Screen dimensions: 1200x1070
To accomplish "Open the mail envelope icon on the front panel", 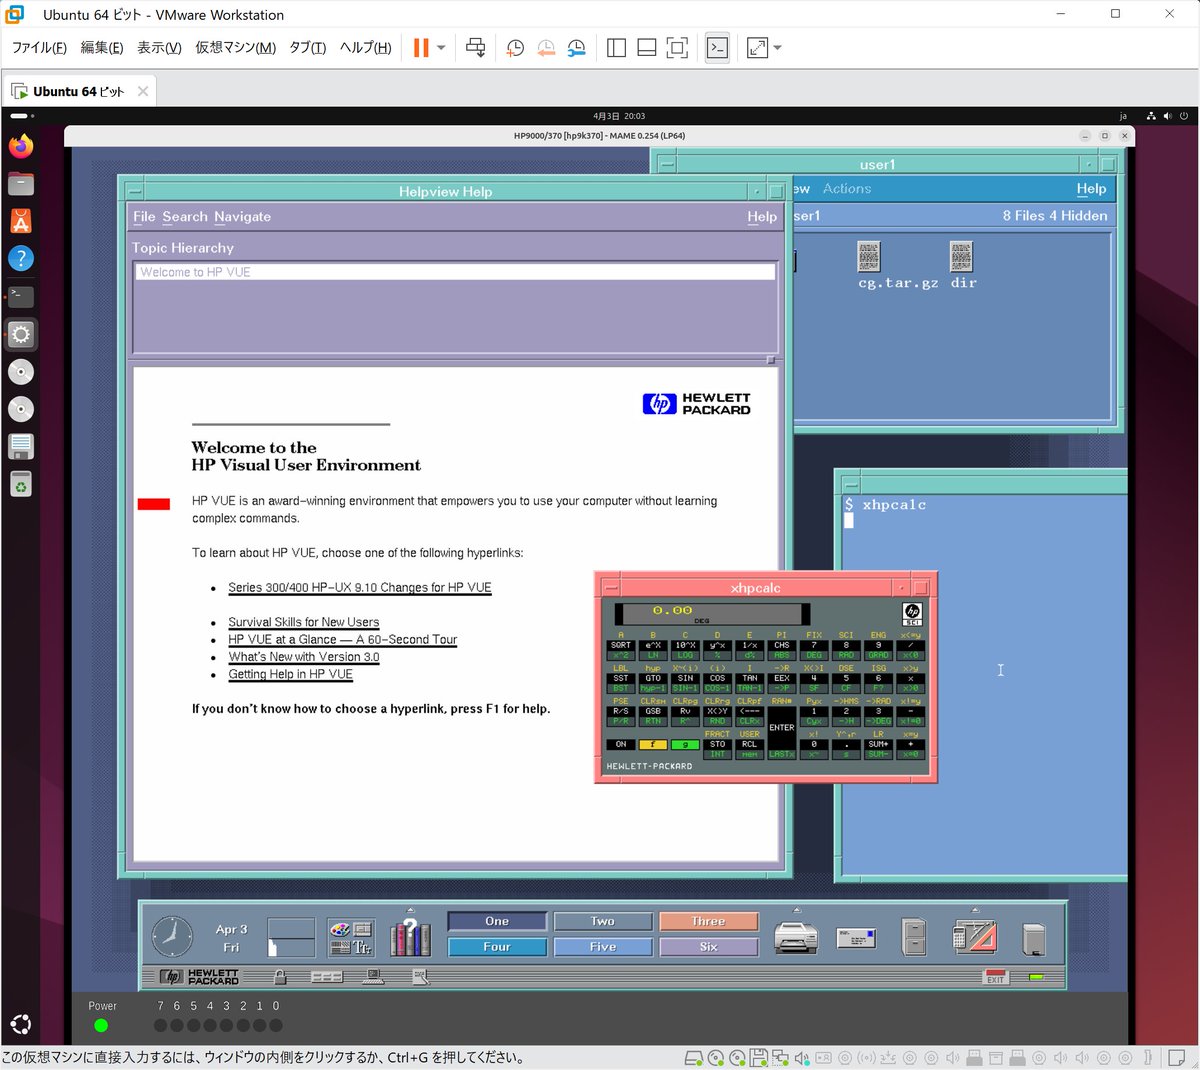I will (856, 938).
